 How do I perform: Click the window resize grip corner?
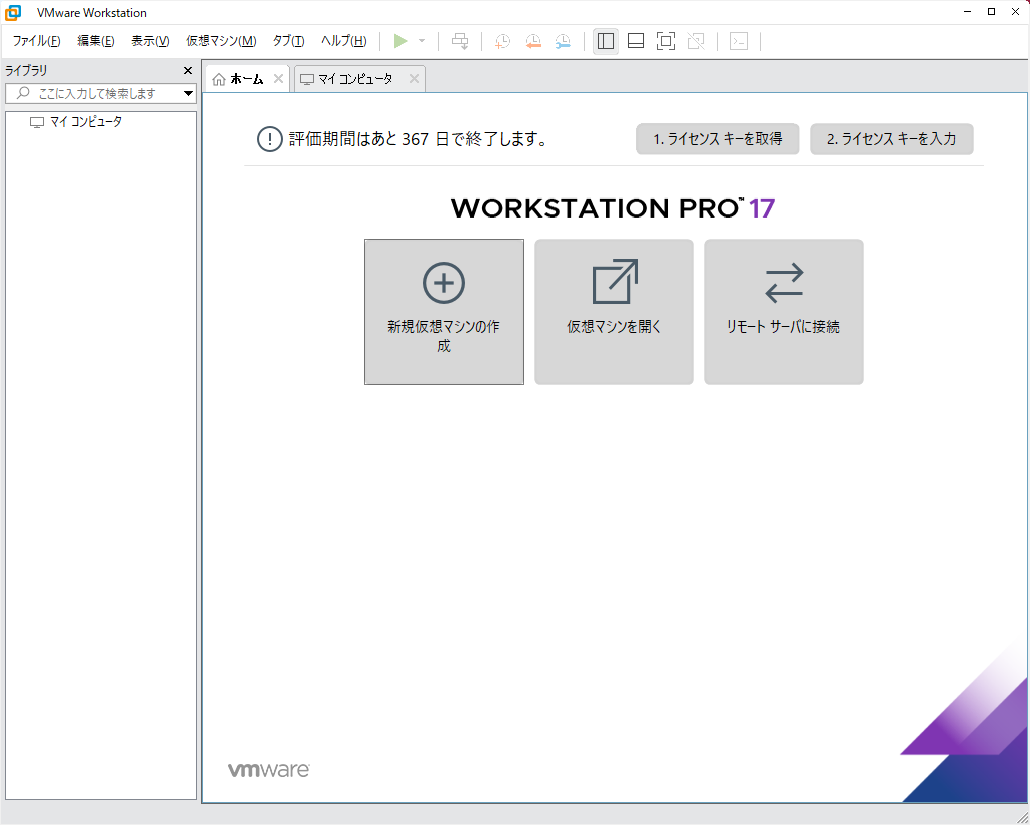point(1022,818)
